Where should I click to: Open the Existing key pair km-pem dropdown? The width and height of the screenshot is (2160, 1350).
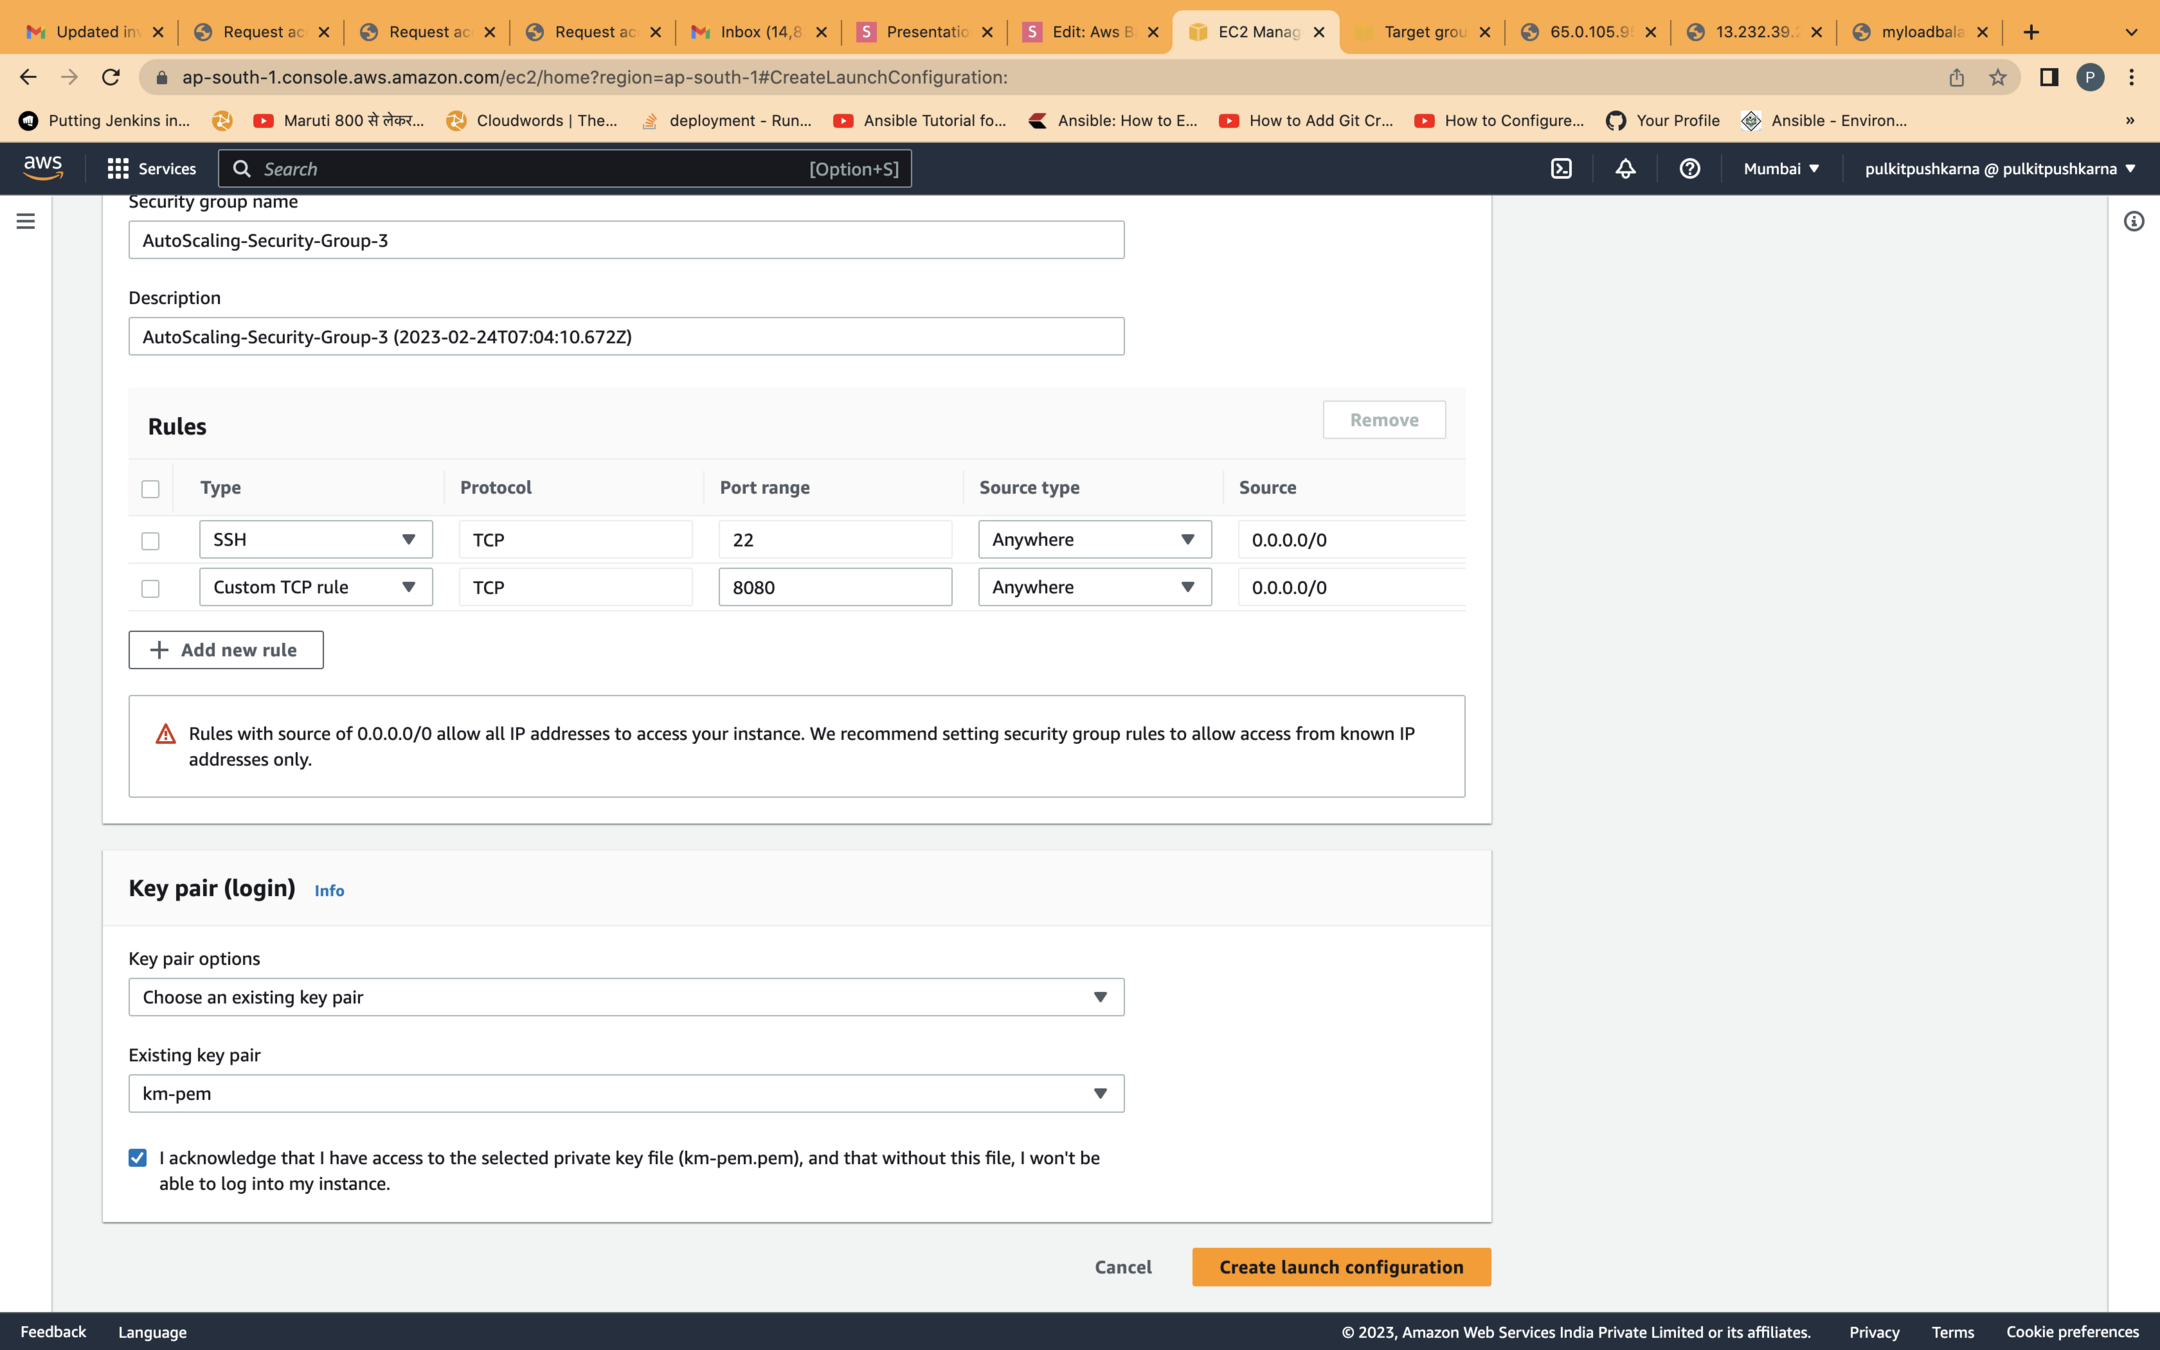click(626, 1093)
